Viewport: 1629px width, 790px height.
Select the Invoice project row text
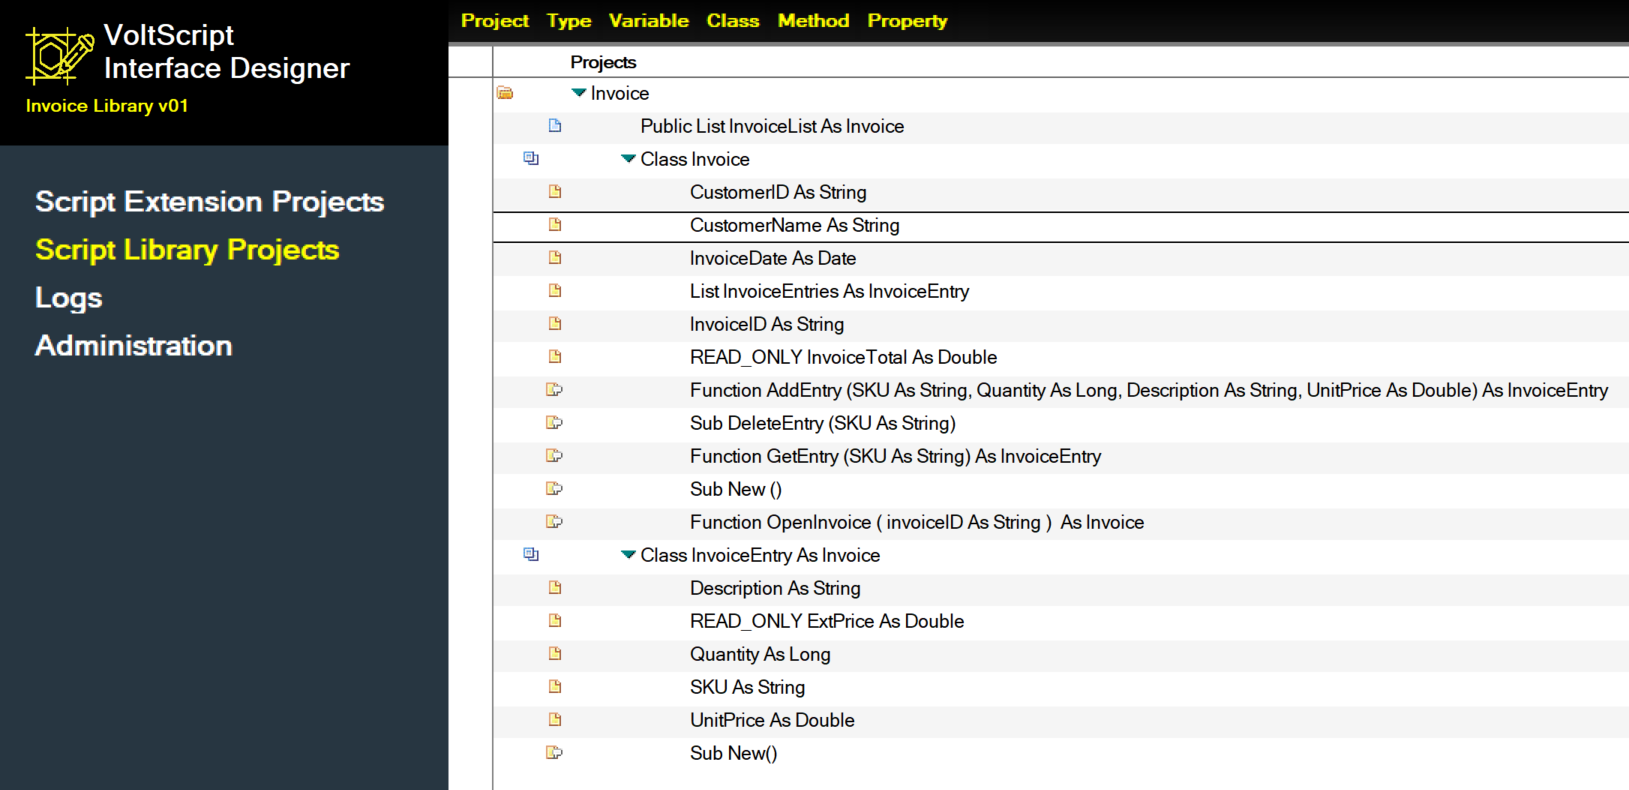(x=620, y=93)
